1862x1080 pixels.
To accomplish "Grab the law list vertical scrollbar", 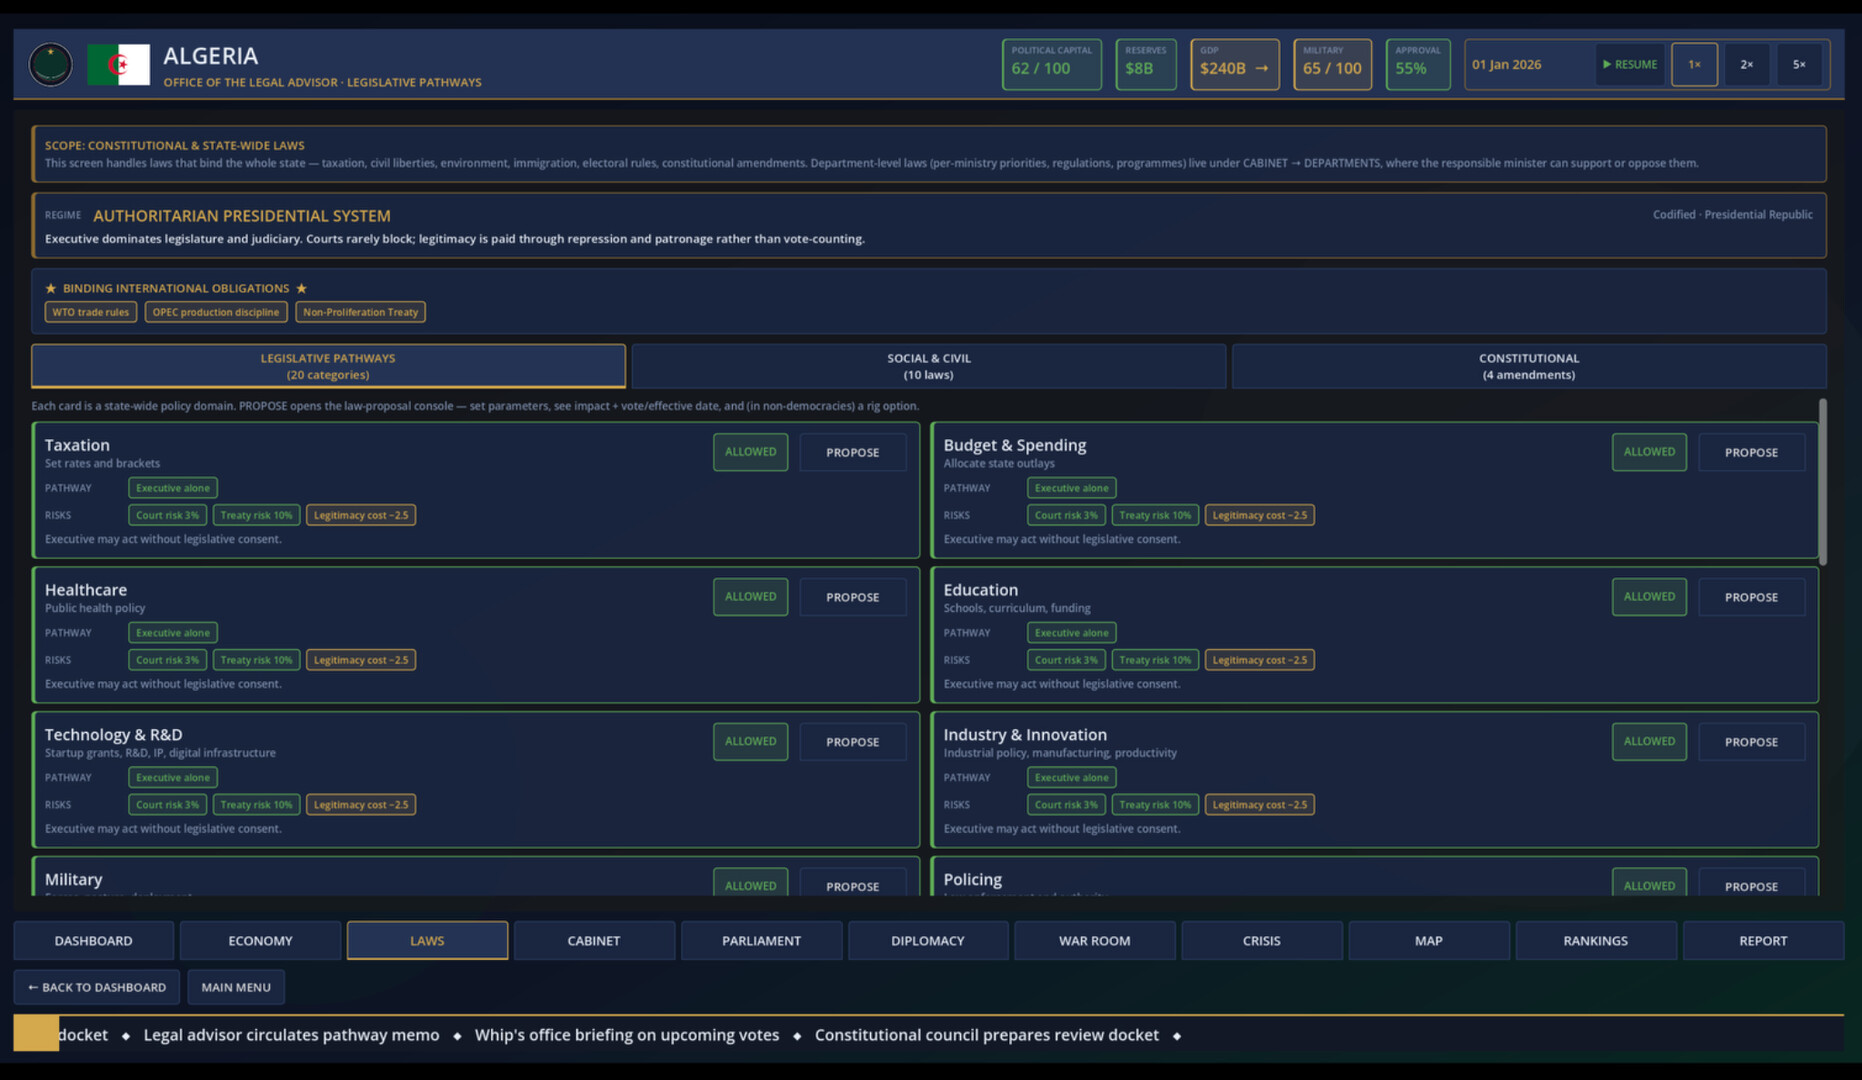I will [x=1822, y=482].
